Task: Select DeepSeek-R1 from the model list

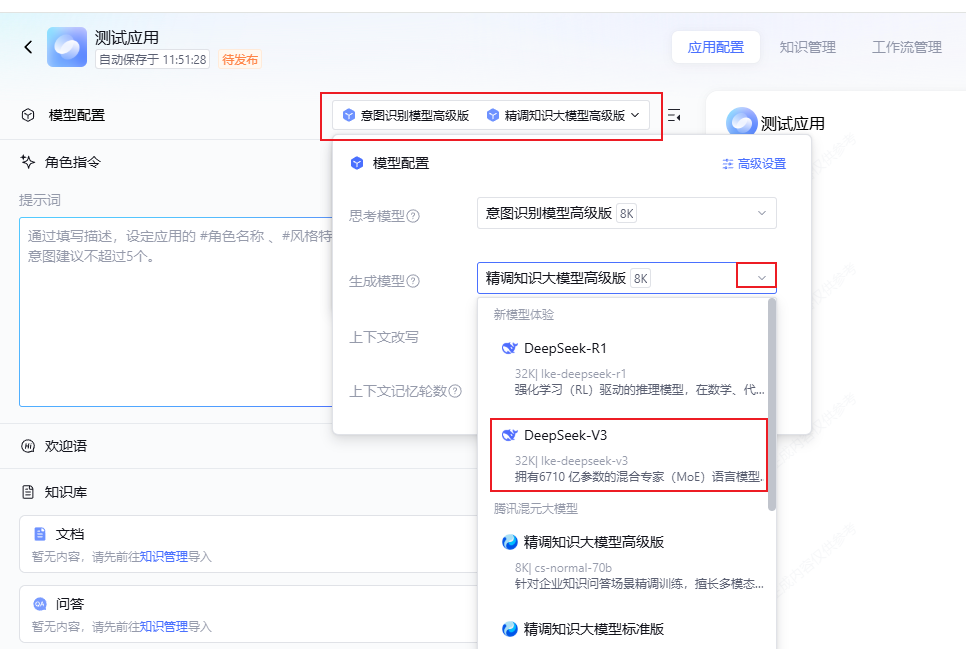Action: pos(628,369)
